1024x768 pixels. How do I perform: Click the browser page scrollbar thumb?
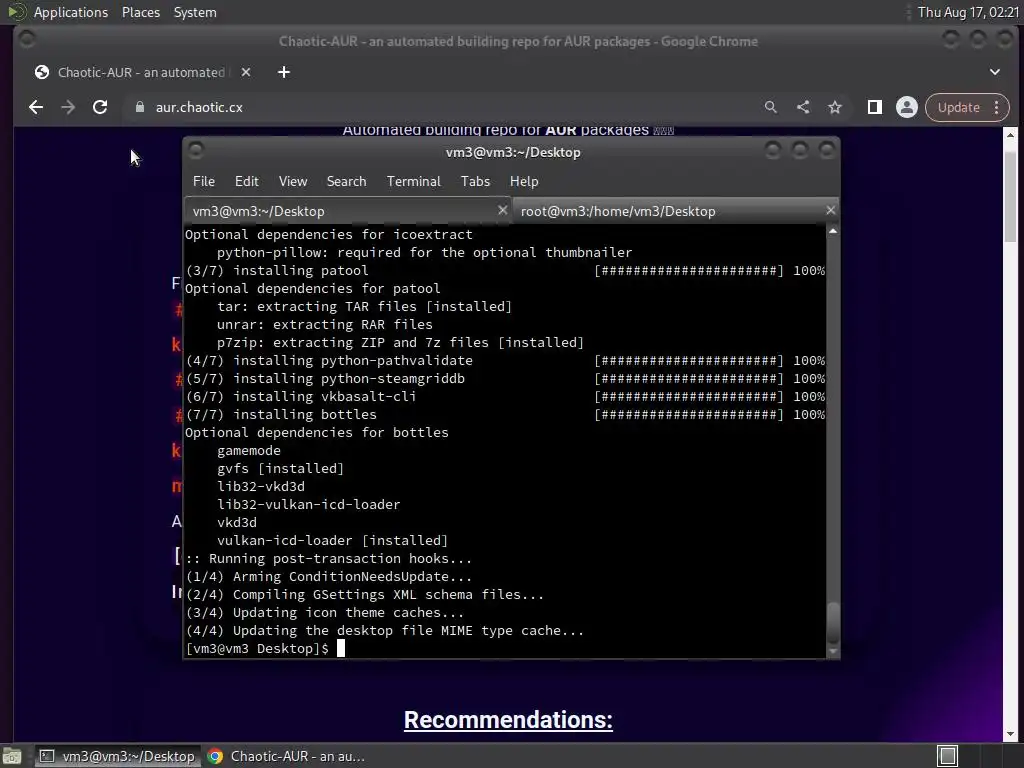(x=1010, y=196)
